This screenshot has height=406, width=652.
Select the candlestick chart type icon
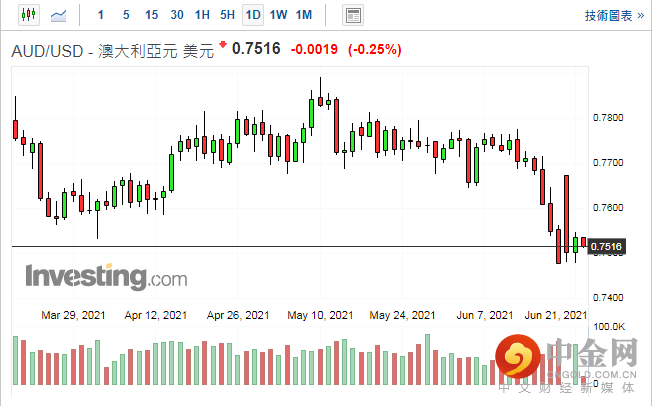coord(29,15)
